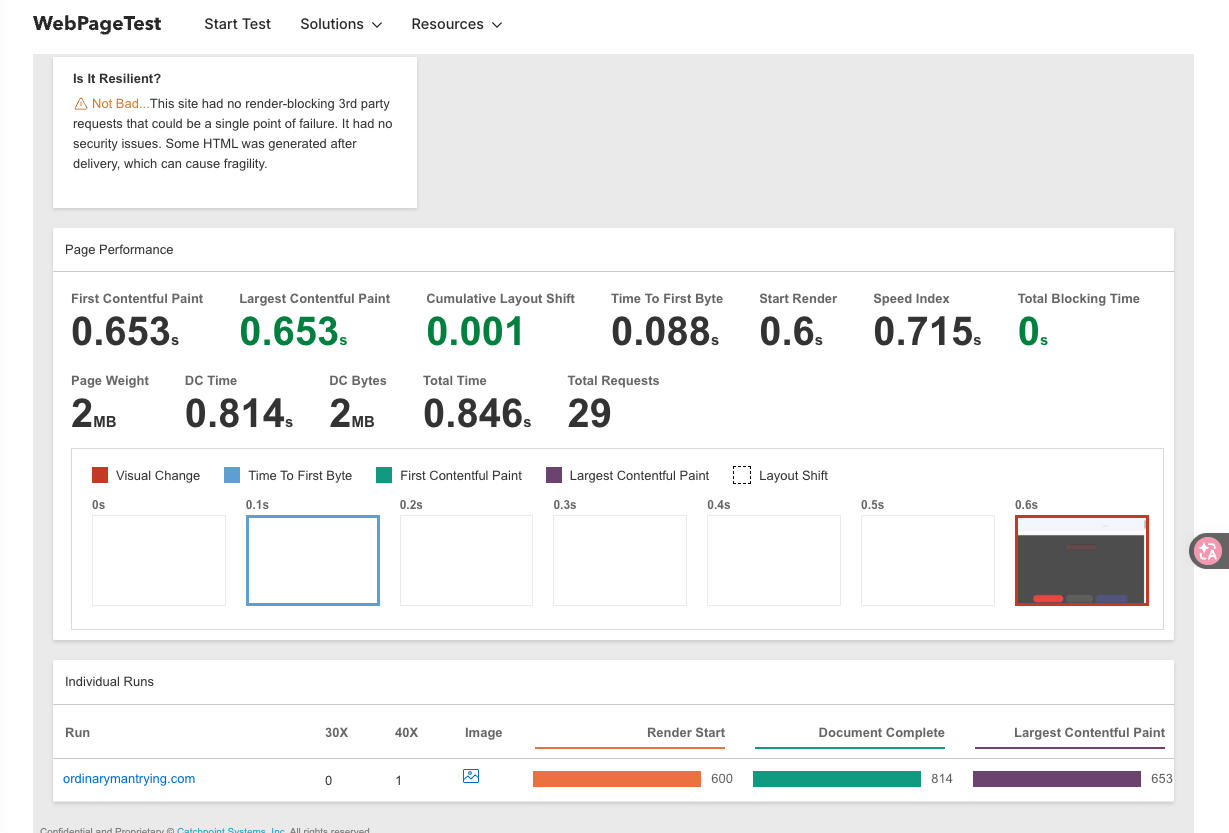
Task: Select the 0.6s filmstrip frame
Action: pos(1082,560)
